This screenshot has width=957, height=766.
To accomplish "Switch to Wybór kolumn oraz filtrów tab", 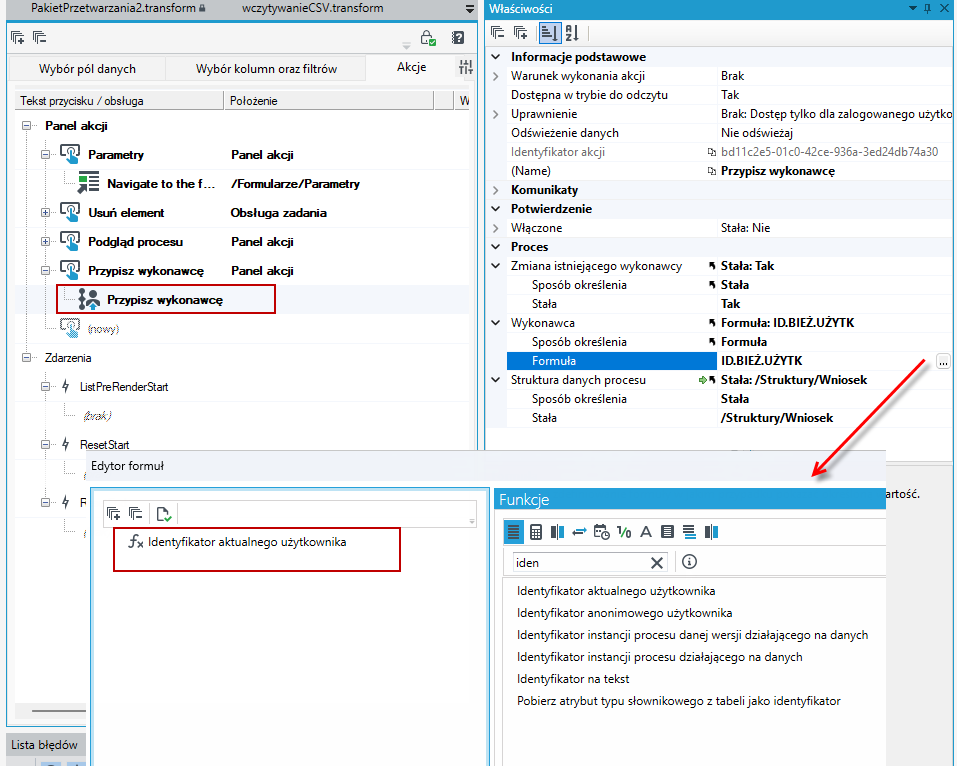I will pos(266,68).
